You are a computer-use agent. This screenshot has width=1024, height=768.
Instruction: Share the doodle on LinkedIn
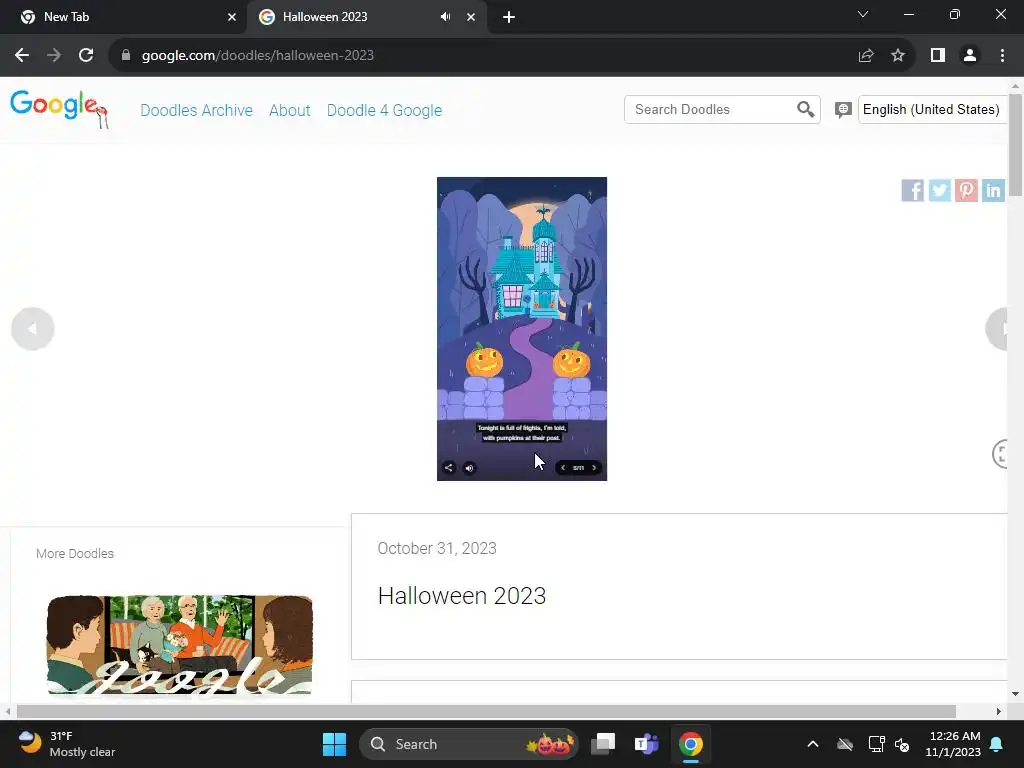(x=993, y=190)
